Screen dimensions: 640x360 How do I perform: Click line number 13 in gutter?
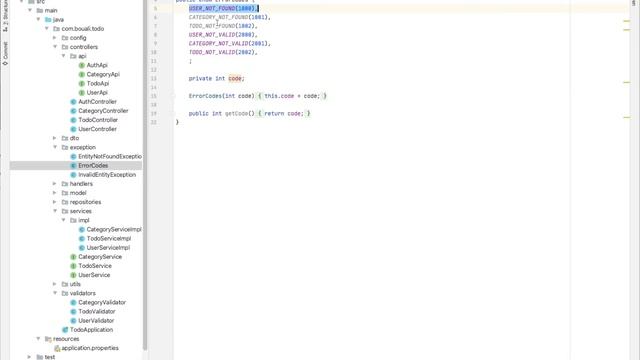coord(153,78)
